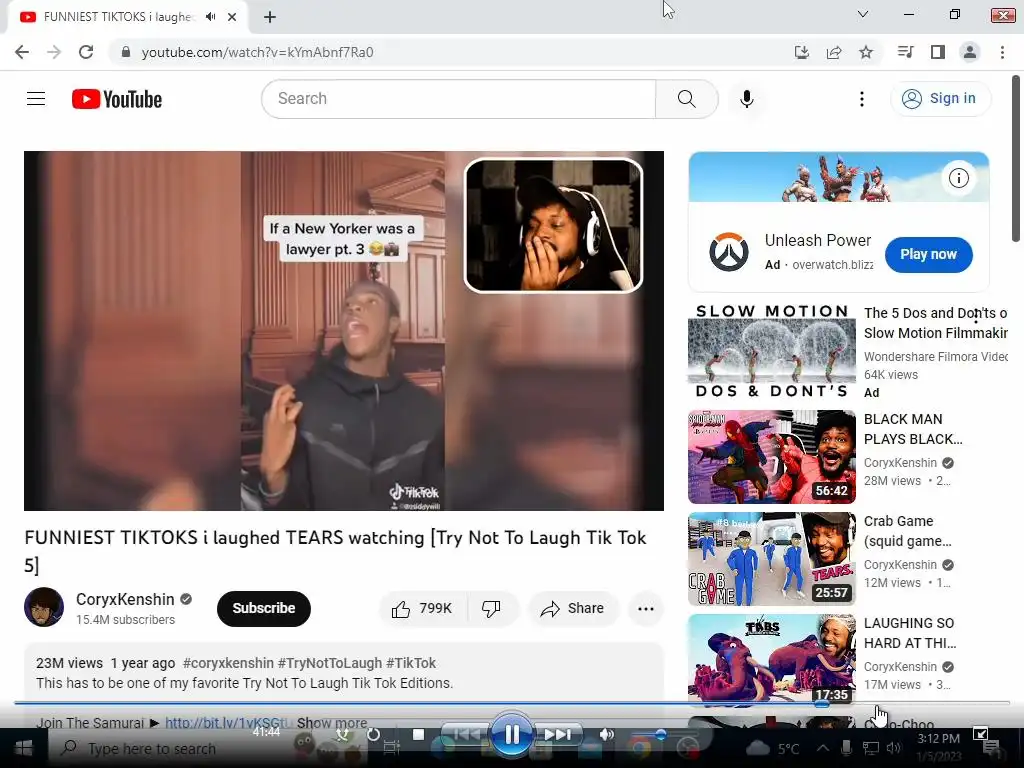
Task: Open the tab search chevron in title bar
Action: point(863,14)
